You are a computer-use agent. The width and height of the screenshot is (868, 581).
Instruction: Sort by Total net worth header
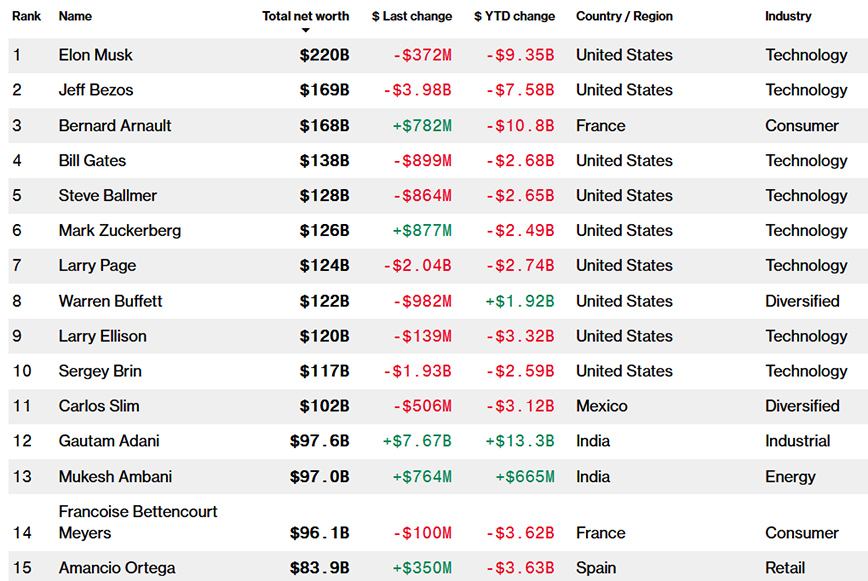click(305, 16)
